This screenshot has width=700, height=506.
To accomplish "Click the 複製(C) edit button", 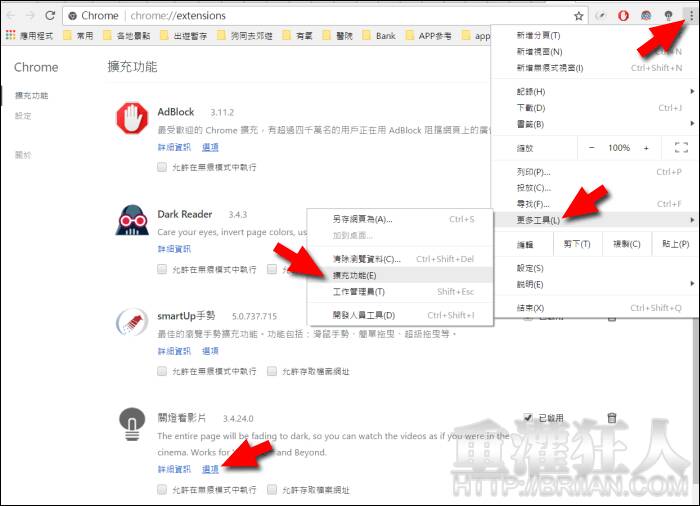I will [627, 244].
